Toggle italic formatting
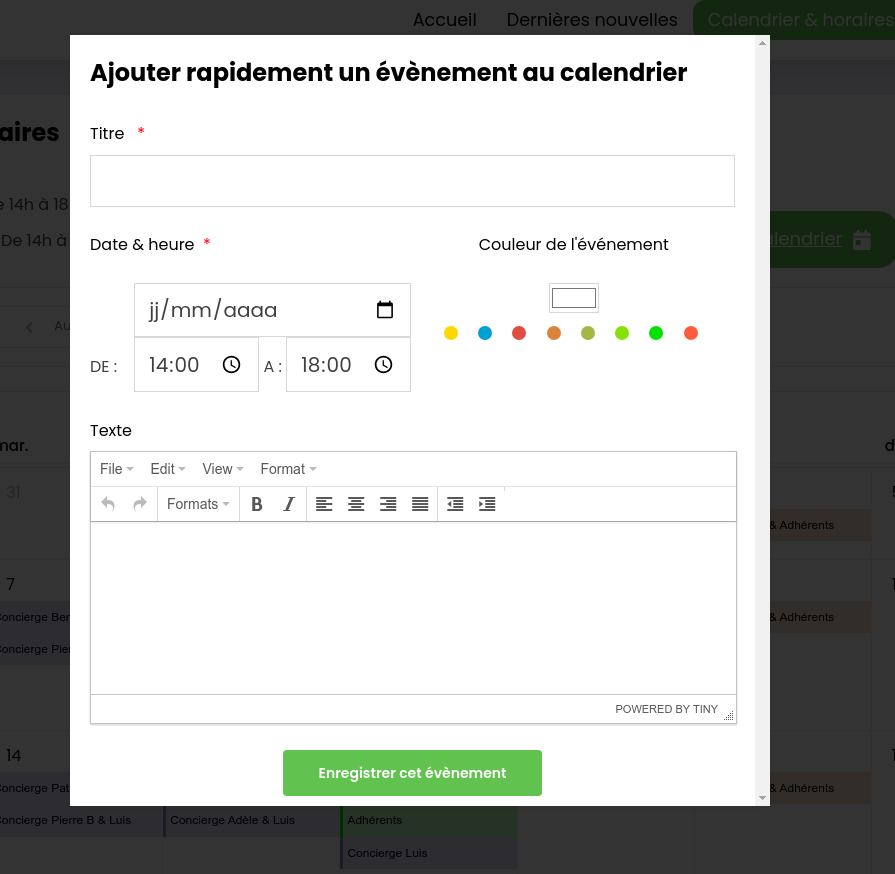895x874 pixels. click(x=289, y=504)
